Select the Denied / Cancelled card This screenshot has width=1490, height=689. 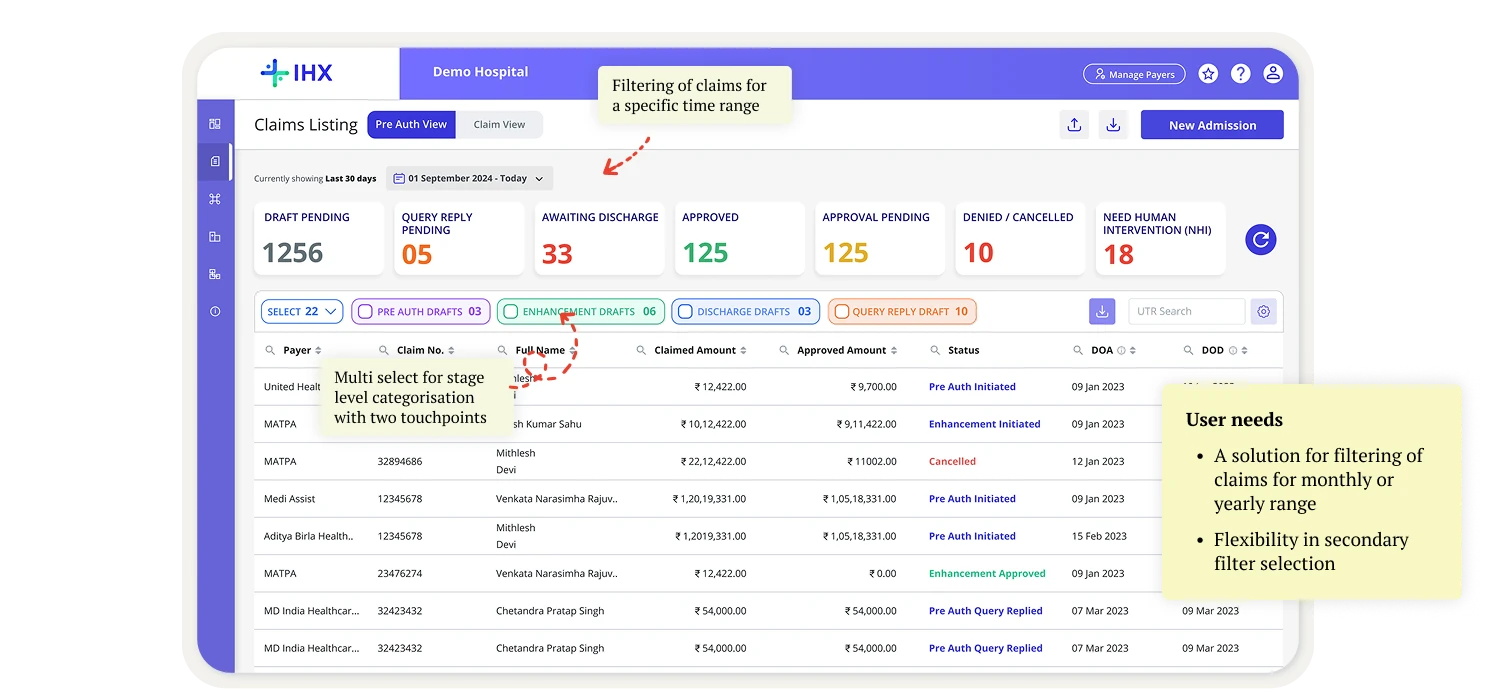pyautogui.click(x=1020, y=238)
